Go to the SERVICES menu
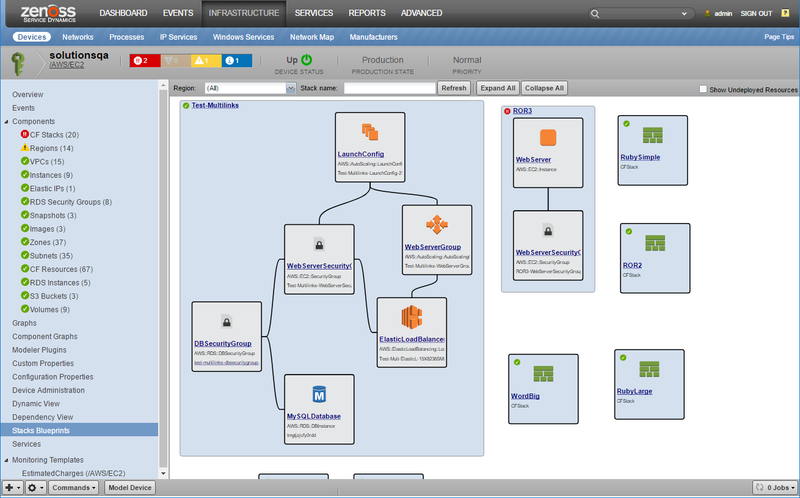The width and height of the screenshot is (800, 498). 314,13
